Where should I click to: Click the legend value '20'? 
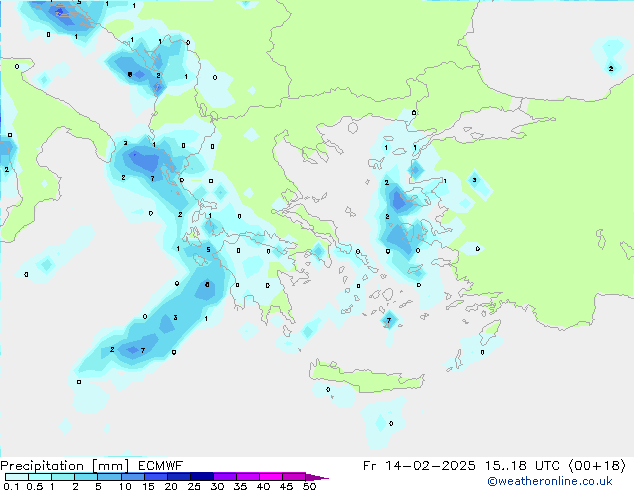coord(171,486)
